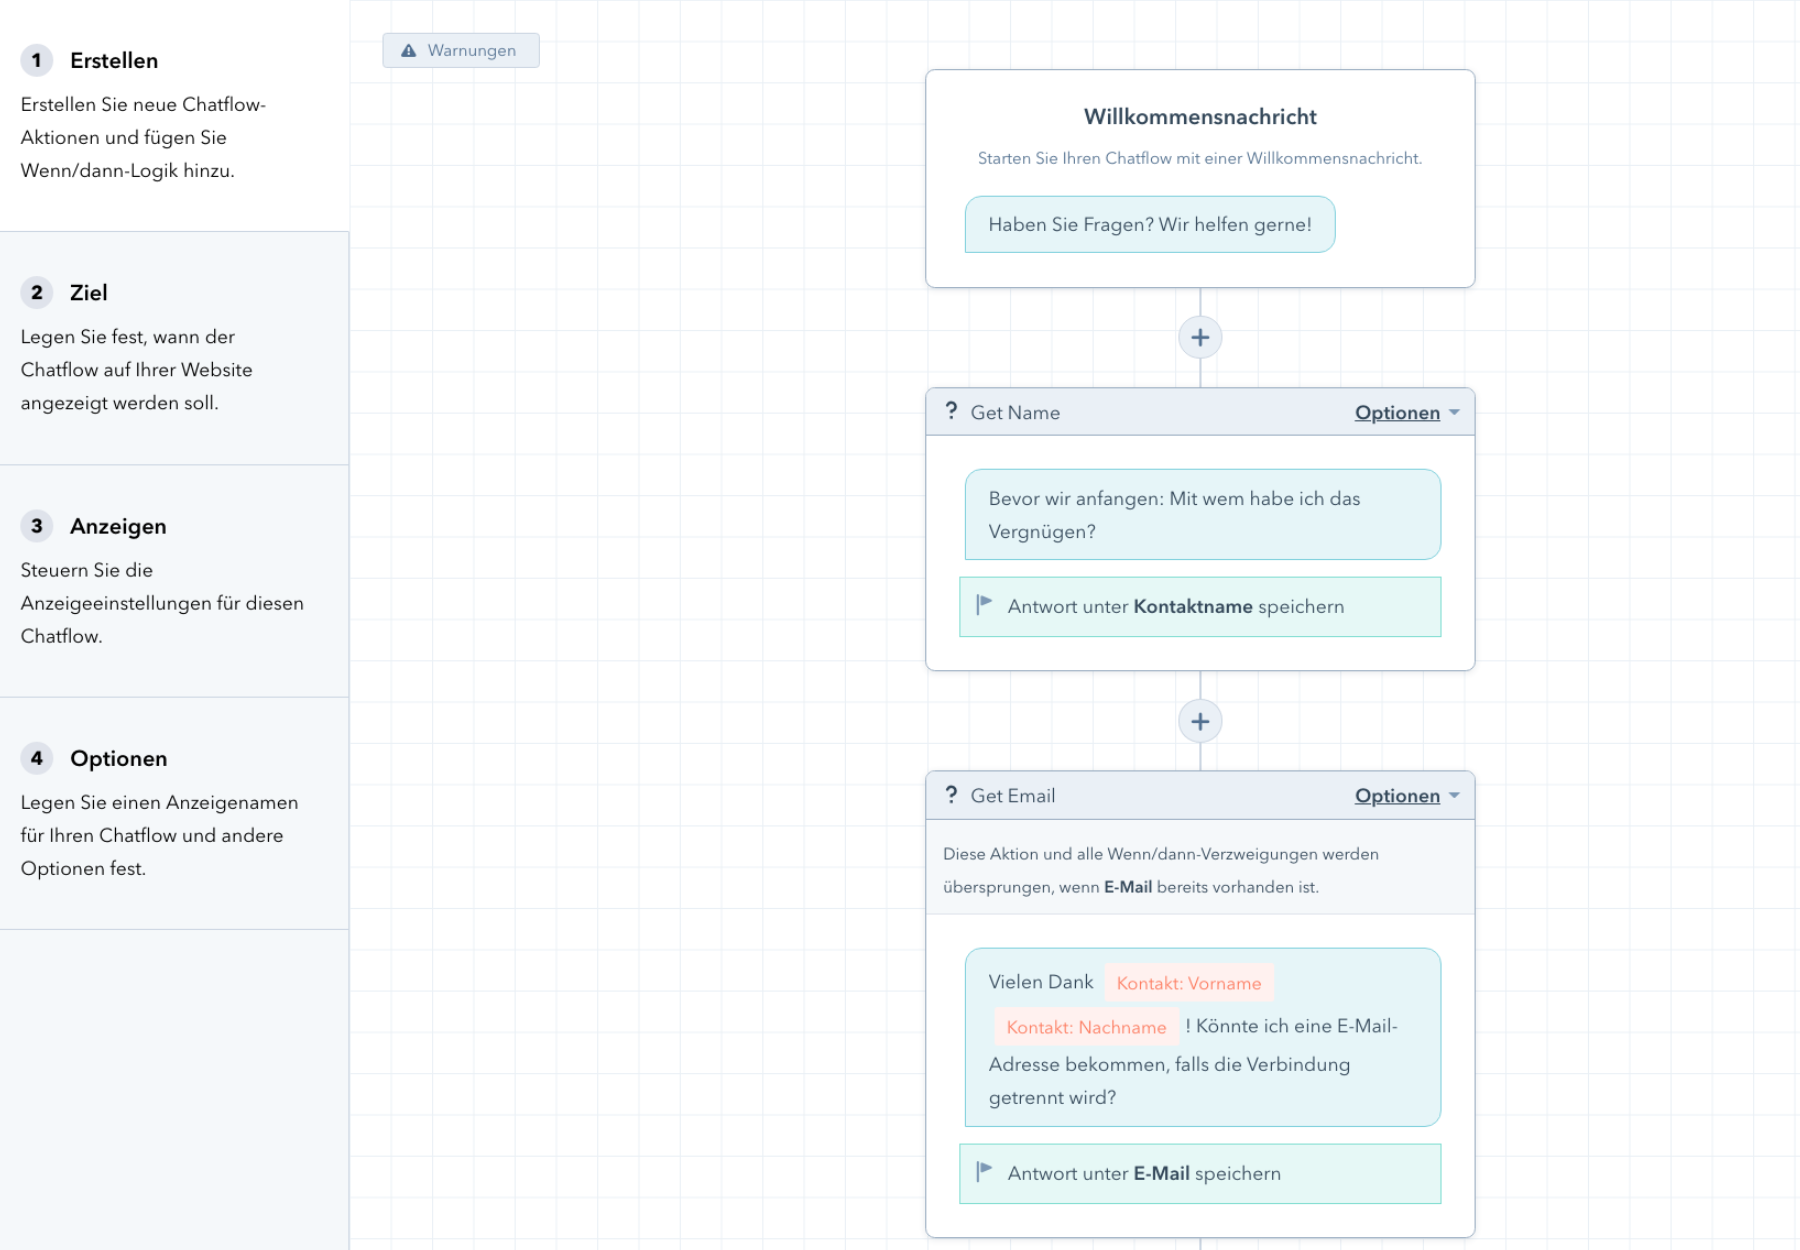Click the 'Kontakt: Vorname' token
Image resolution: width=1800 pixels, height=1250 pixels.
tap(1189, 983)
